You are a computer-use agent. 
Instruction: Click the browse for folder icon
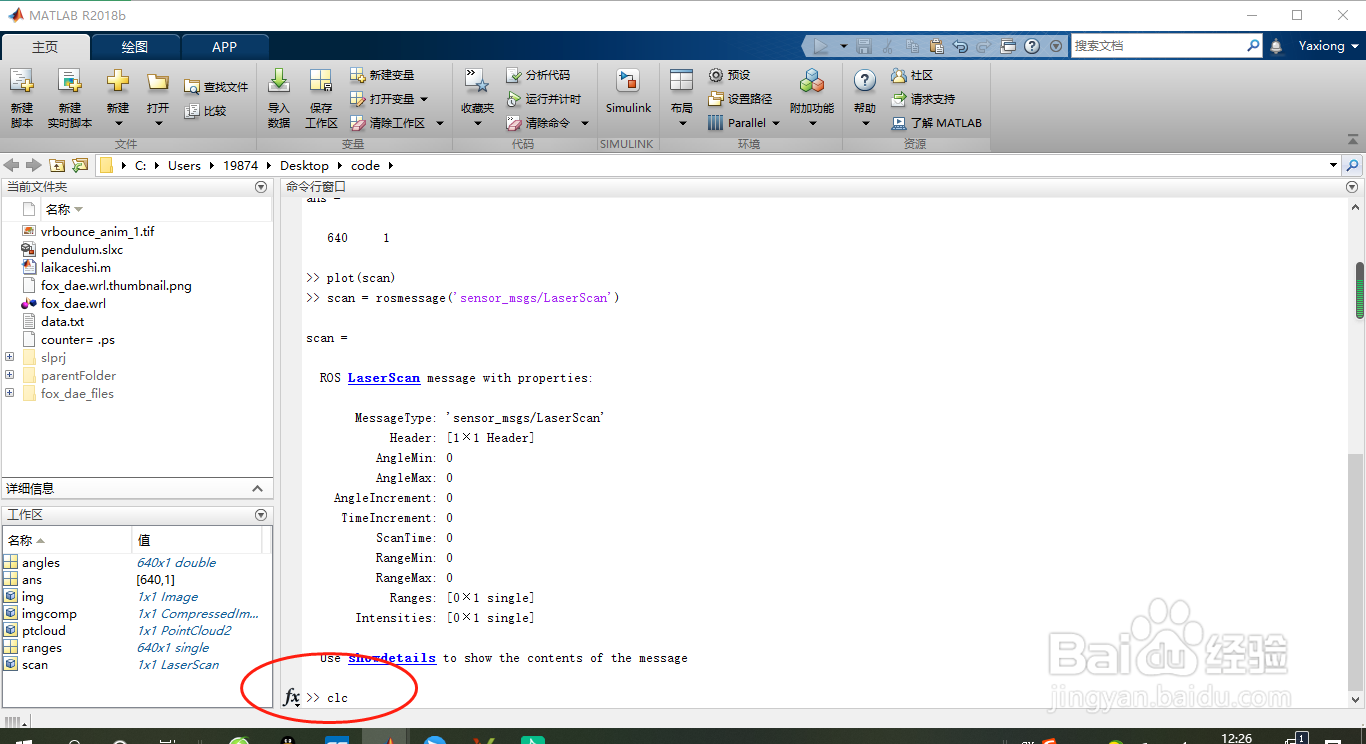coord(80,165)
